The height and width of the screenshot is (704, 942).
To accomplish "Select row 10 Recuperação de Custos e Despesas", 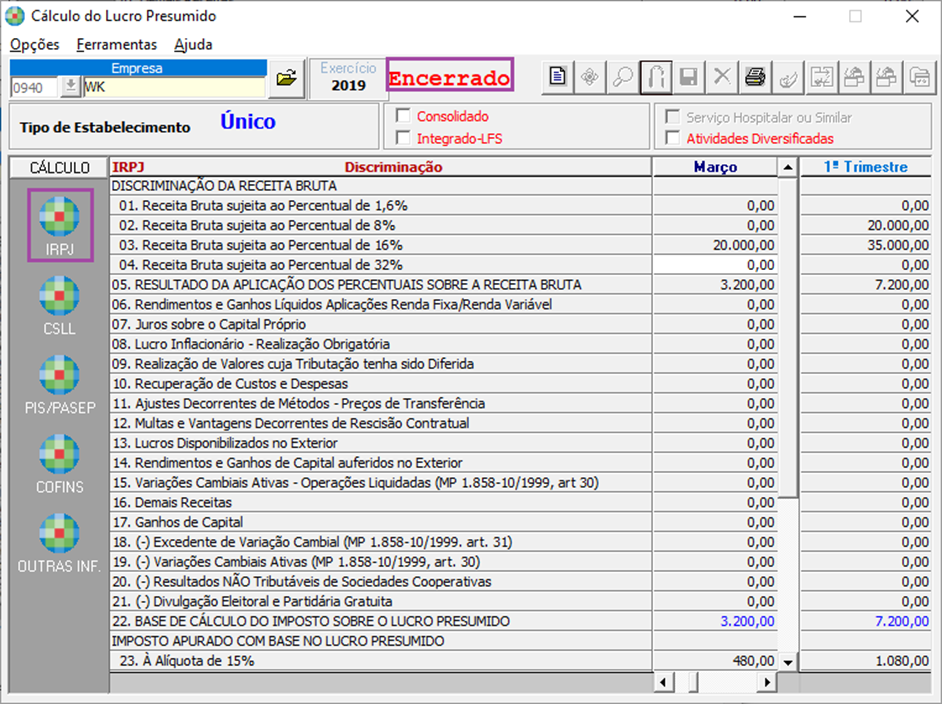I will click(381, 384).
